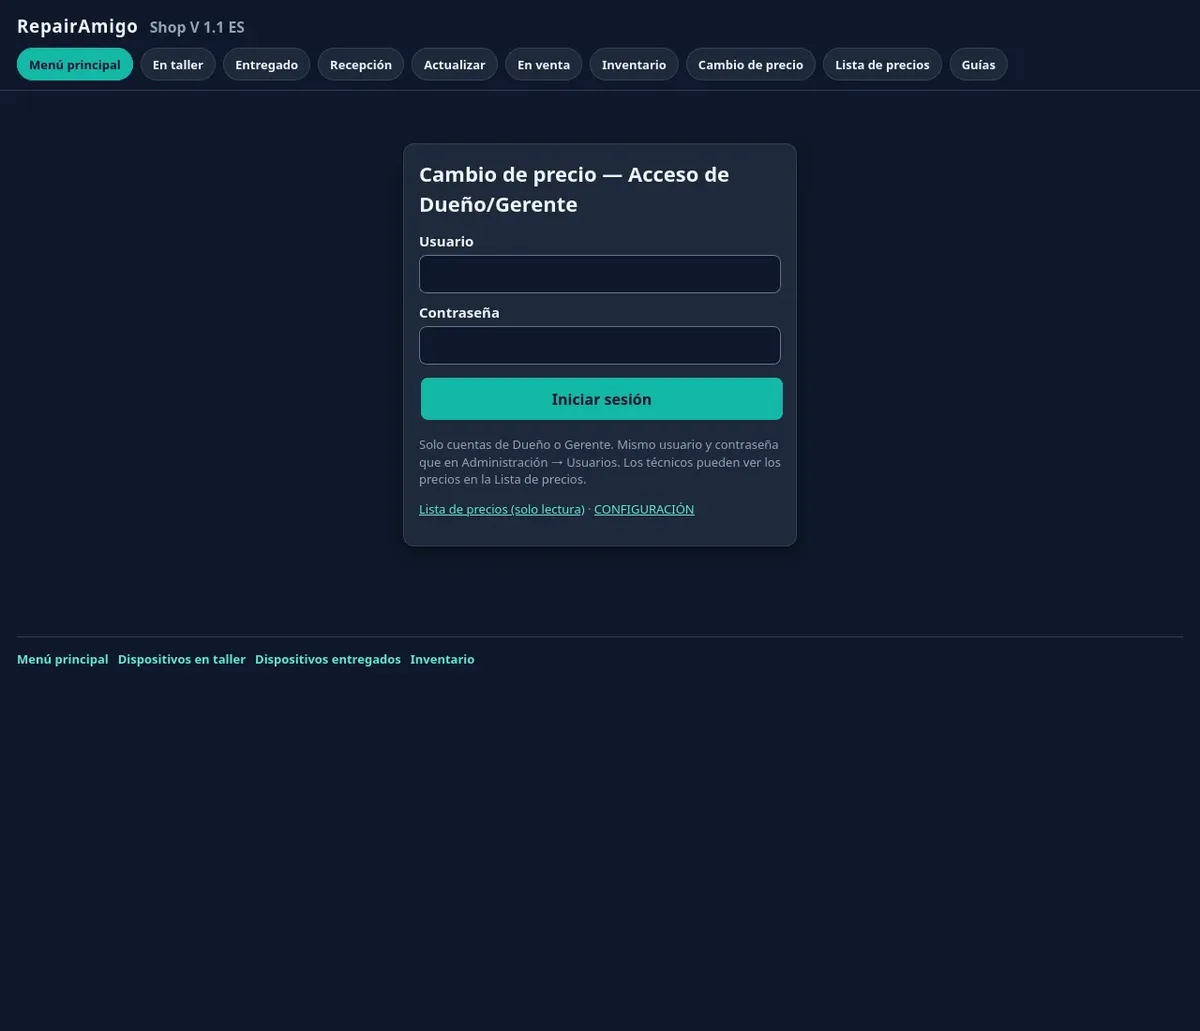Open footer link Dispositivos entregados
Screen dimensions: 1200x1031
pos(328,659)
